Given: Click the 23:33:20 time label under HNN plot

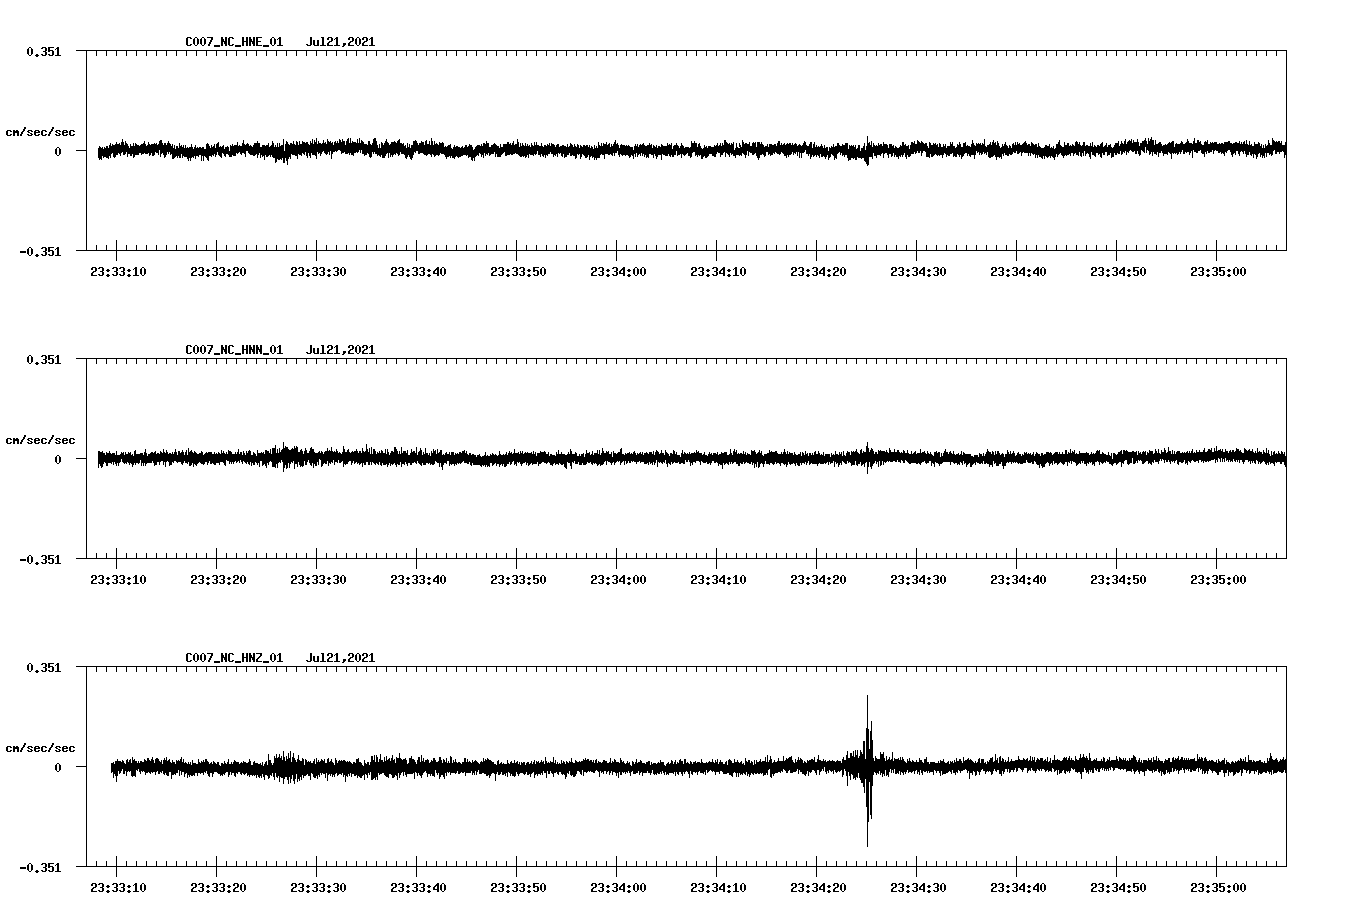Looking at the screenshot, I should point(218,580).
